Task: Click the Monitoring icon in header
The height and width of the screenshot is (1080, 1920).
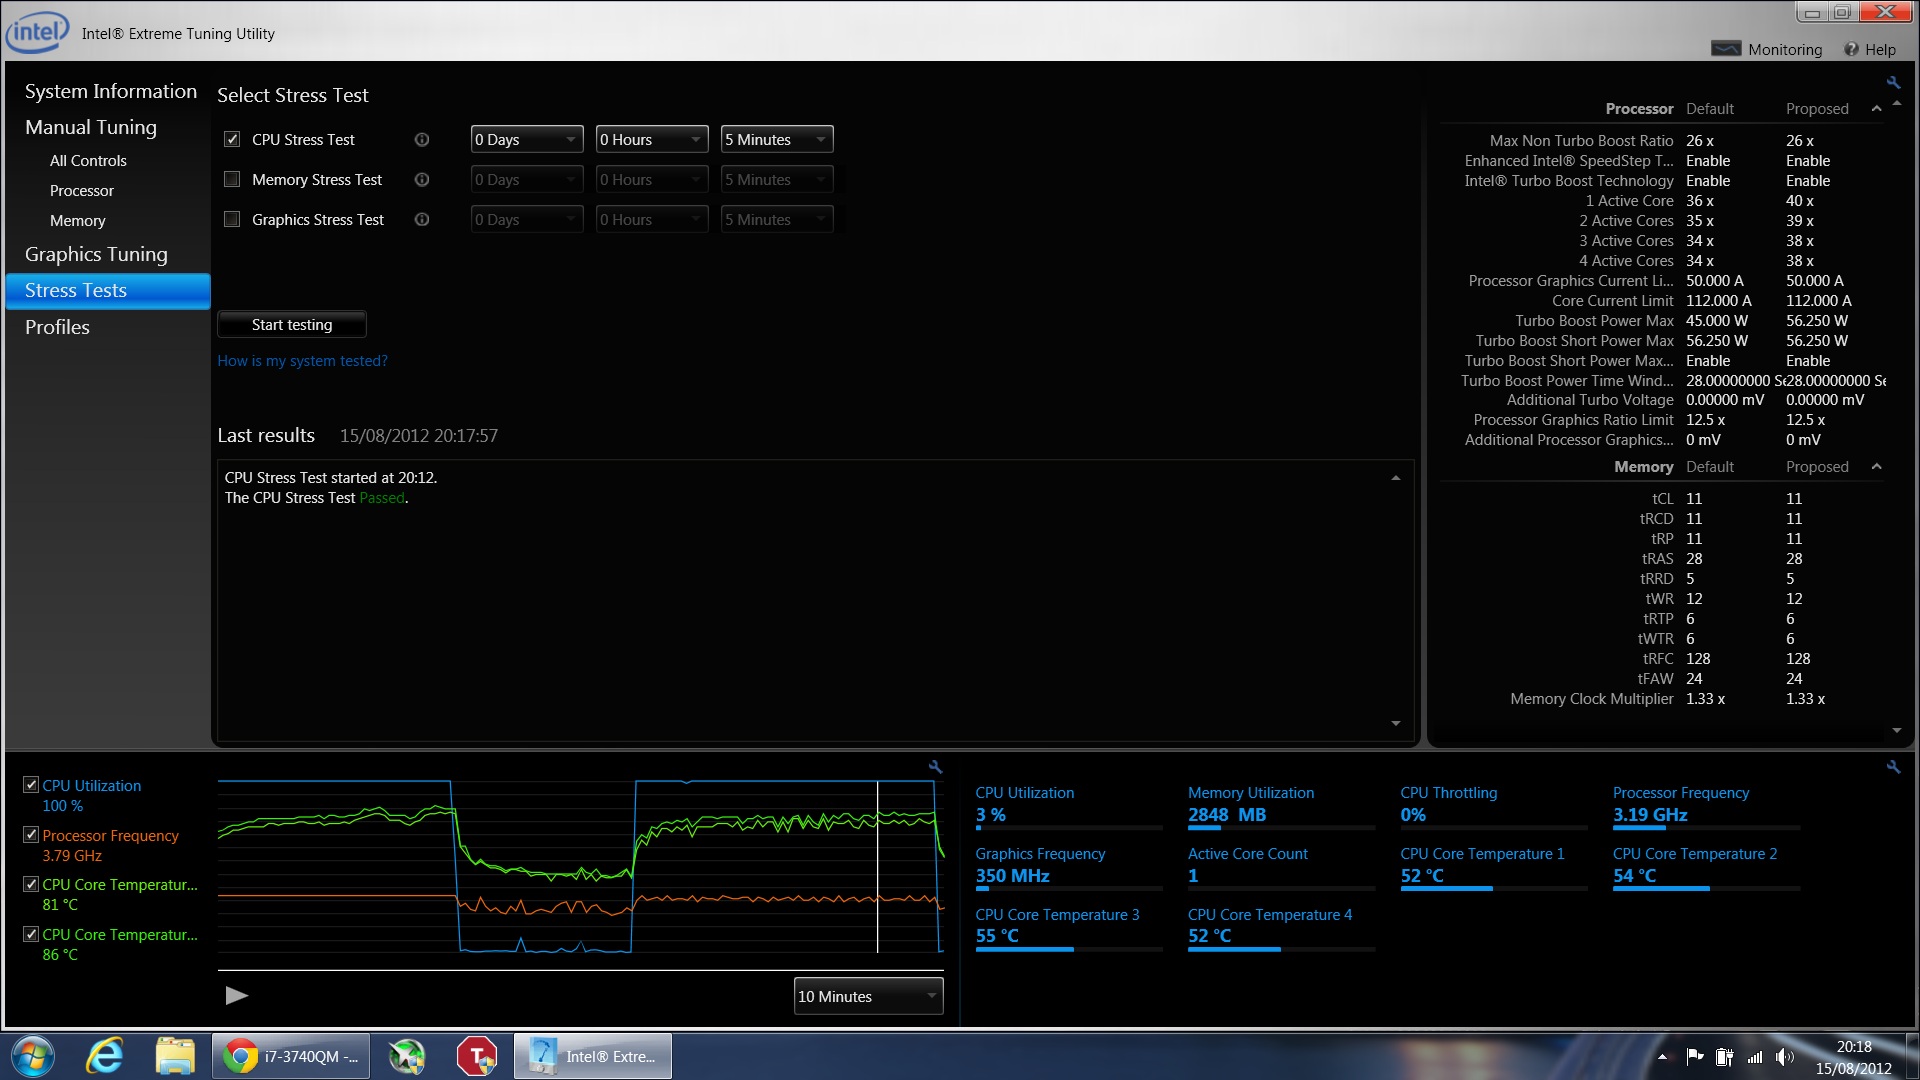Action: point(1726,49)
